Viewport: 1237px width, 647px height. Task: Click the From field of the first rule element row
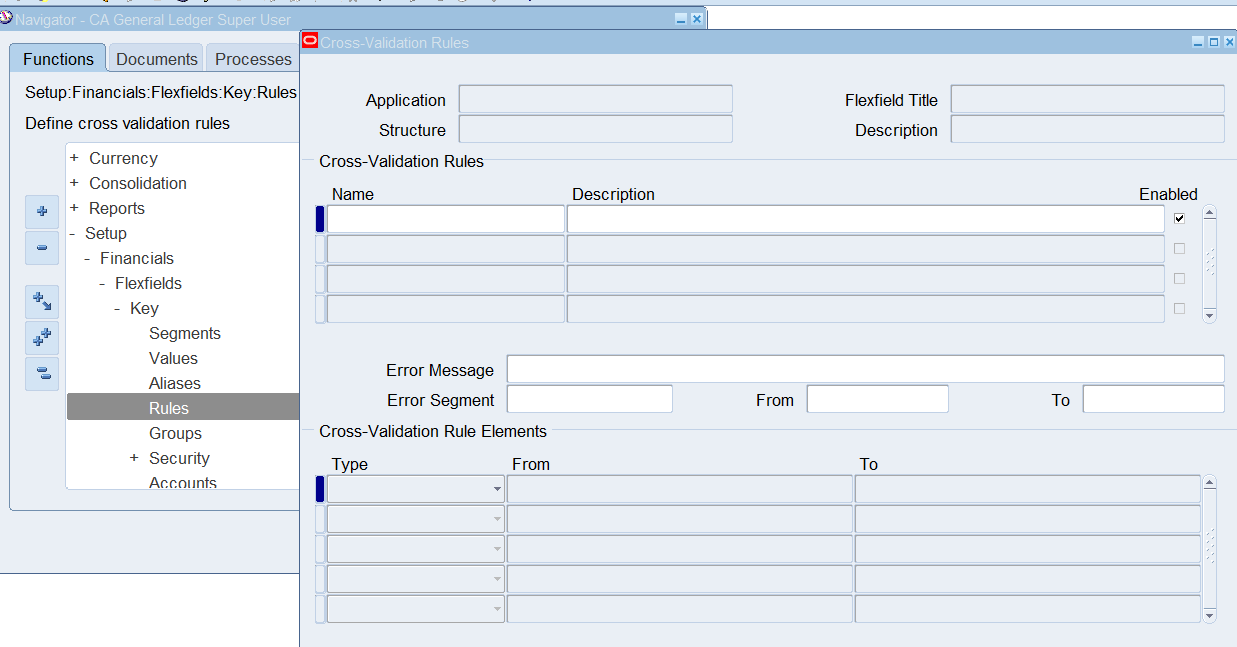pyautogui.click(x=680, y=489)
